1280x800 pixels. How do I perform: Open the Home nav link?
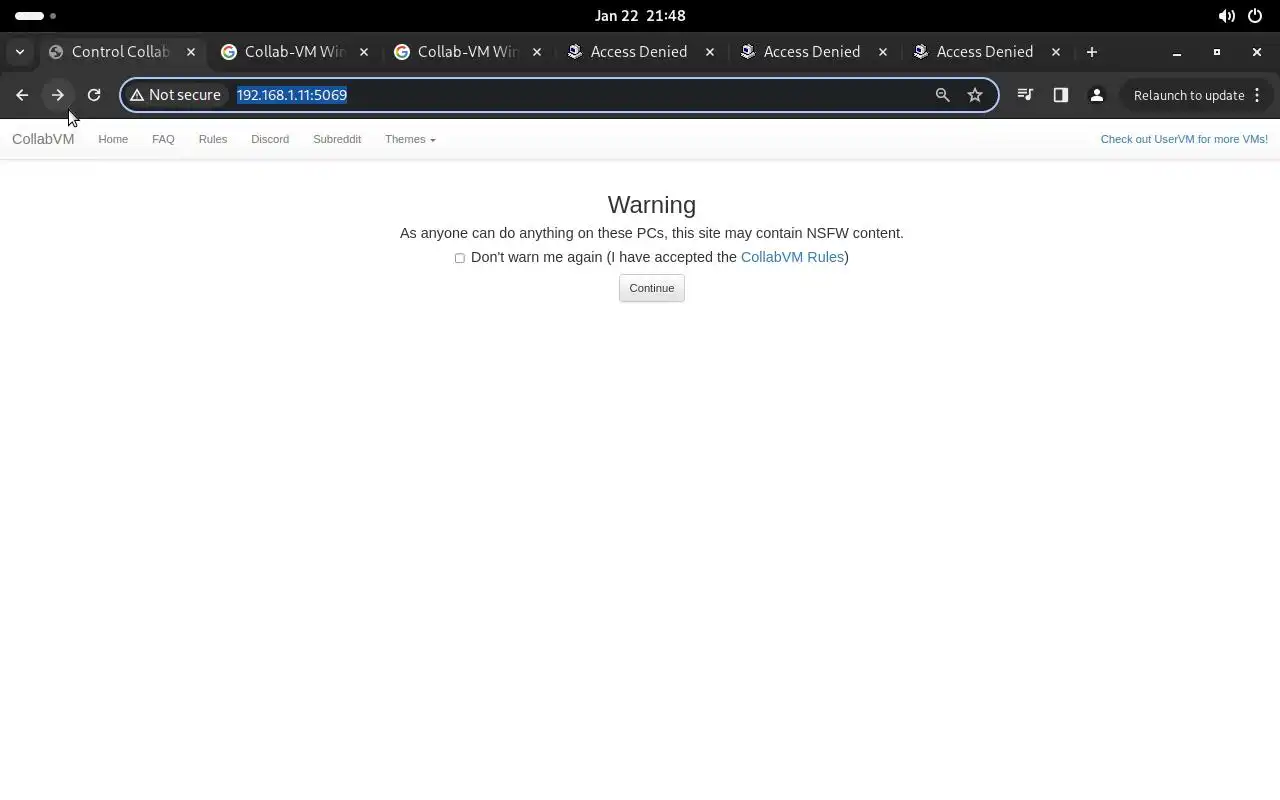[x=113, y=139]
